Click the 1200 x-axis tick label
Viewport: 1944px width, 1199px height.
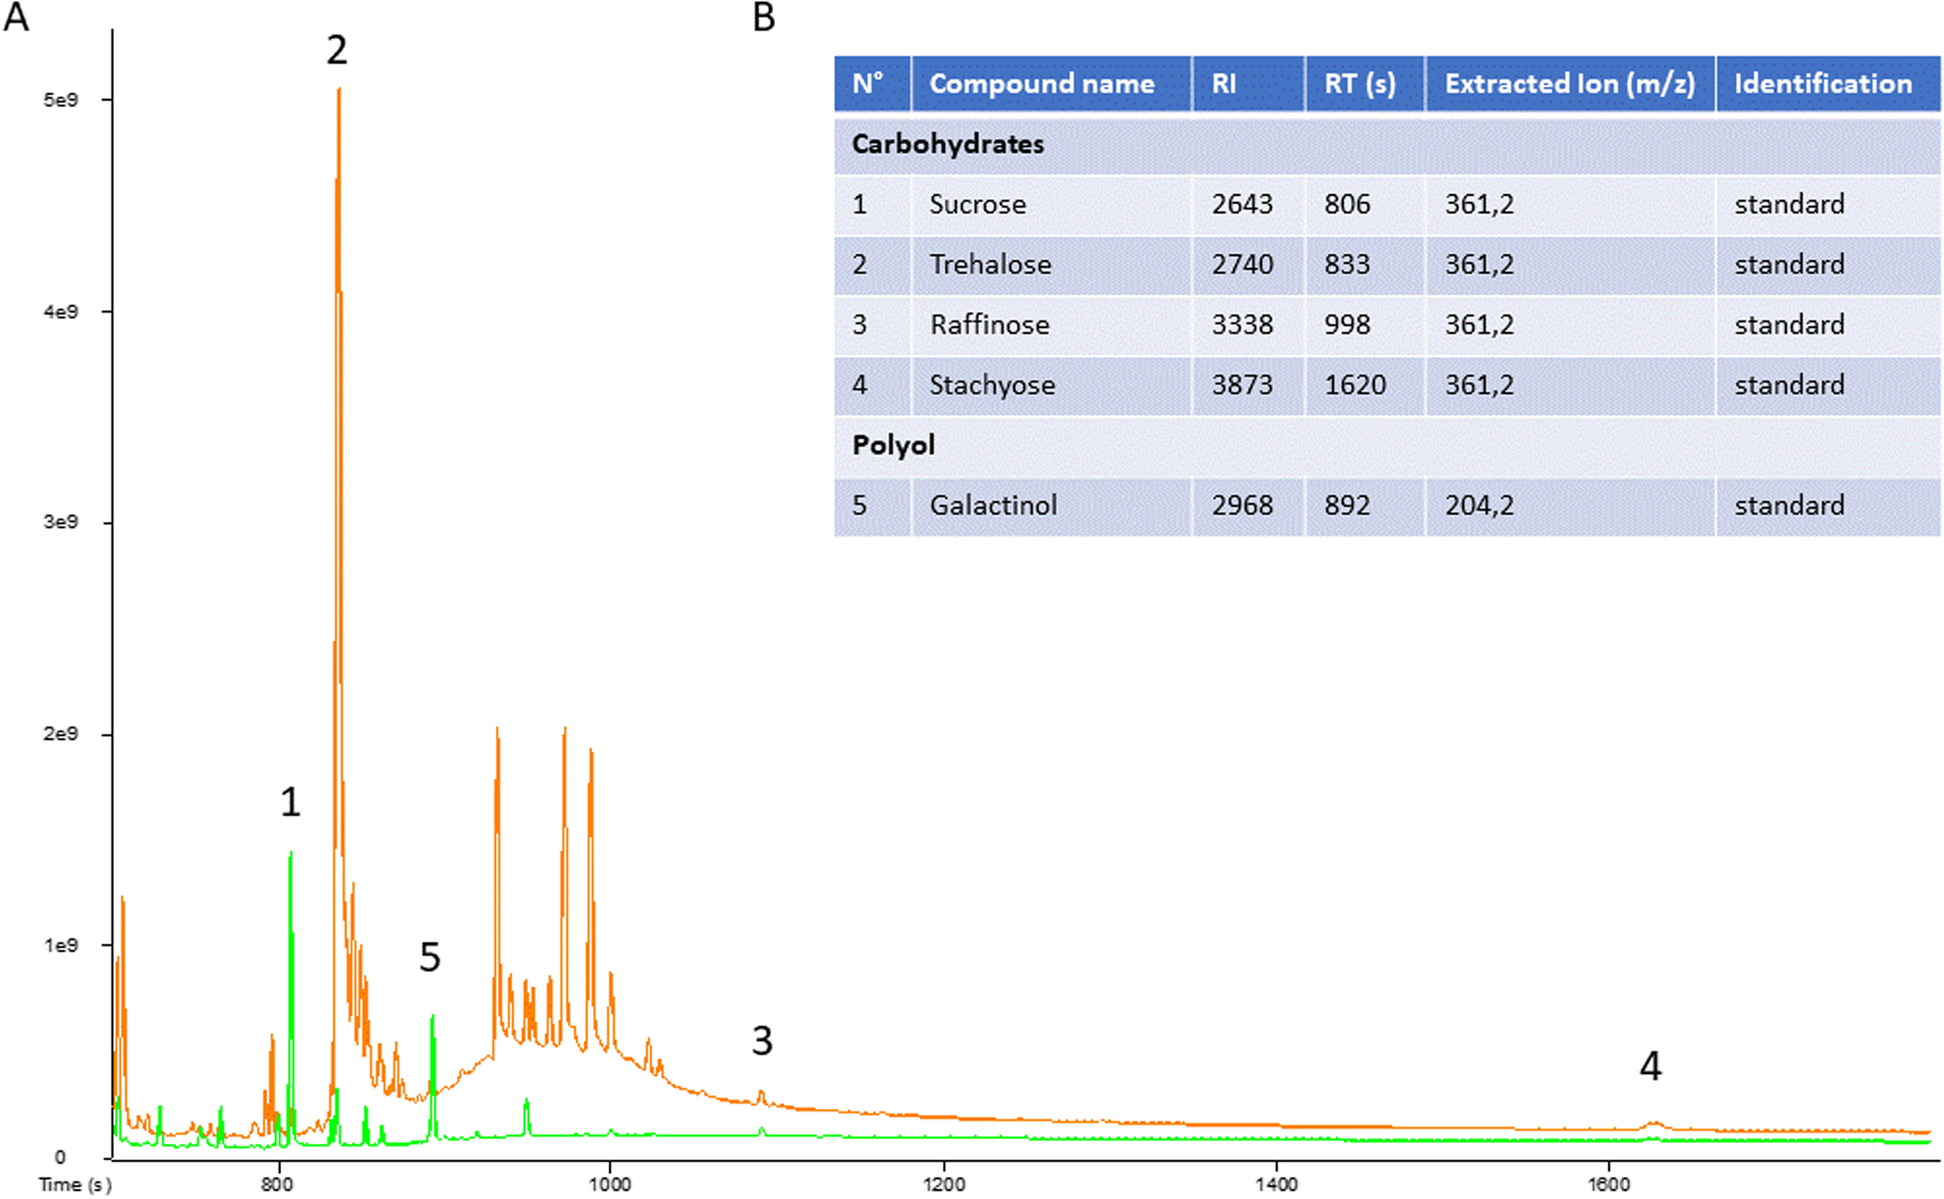tap(944, 1185)
